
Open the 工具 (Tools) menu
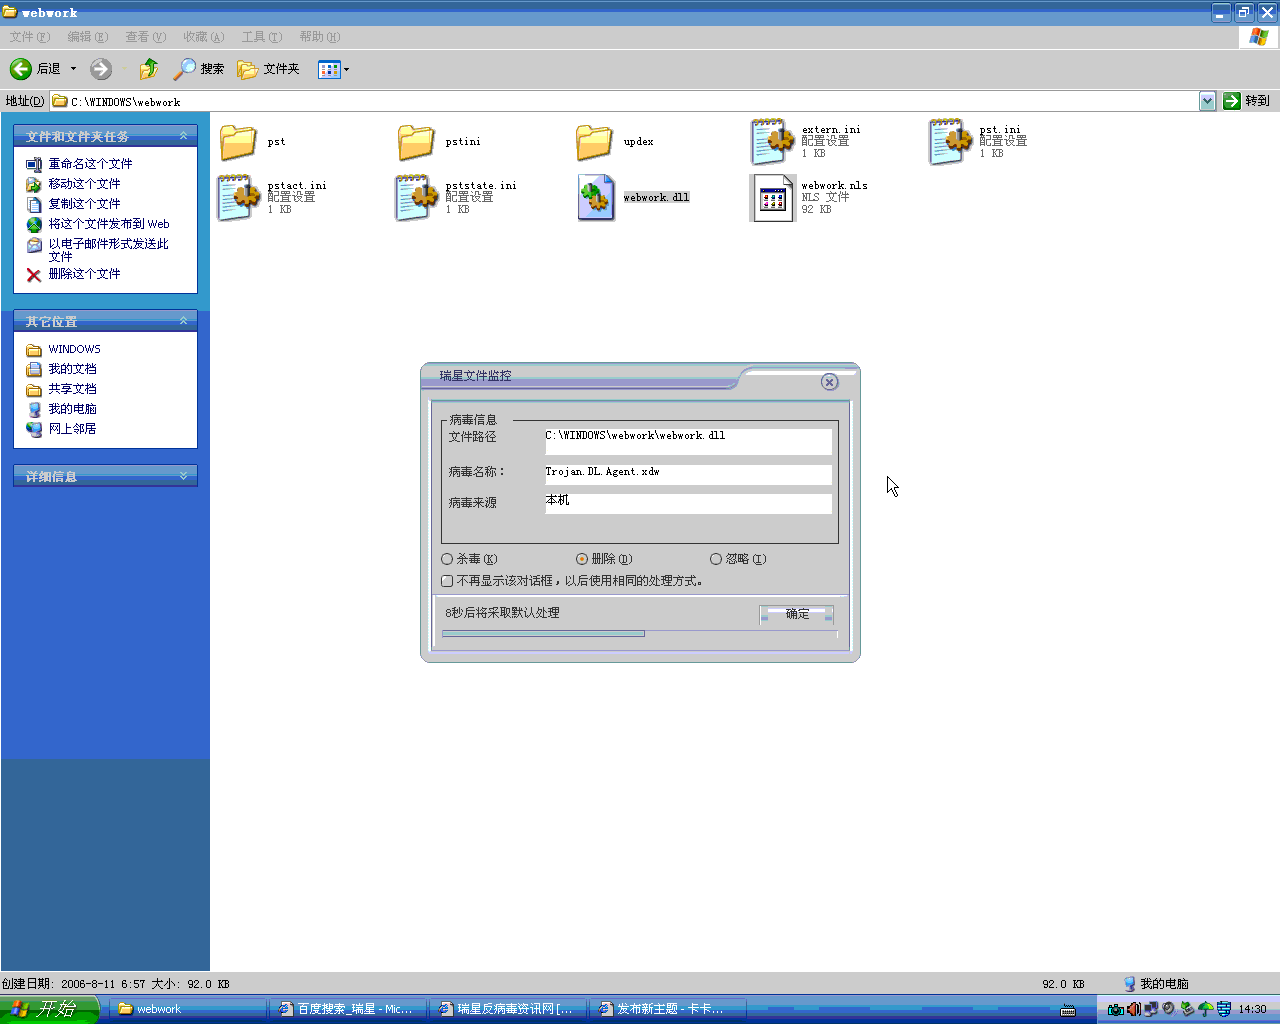261,37
